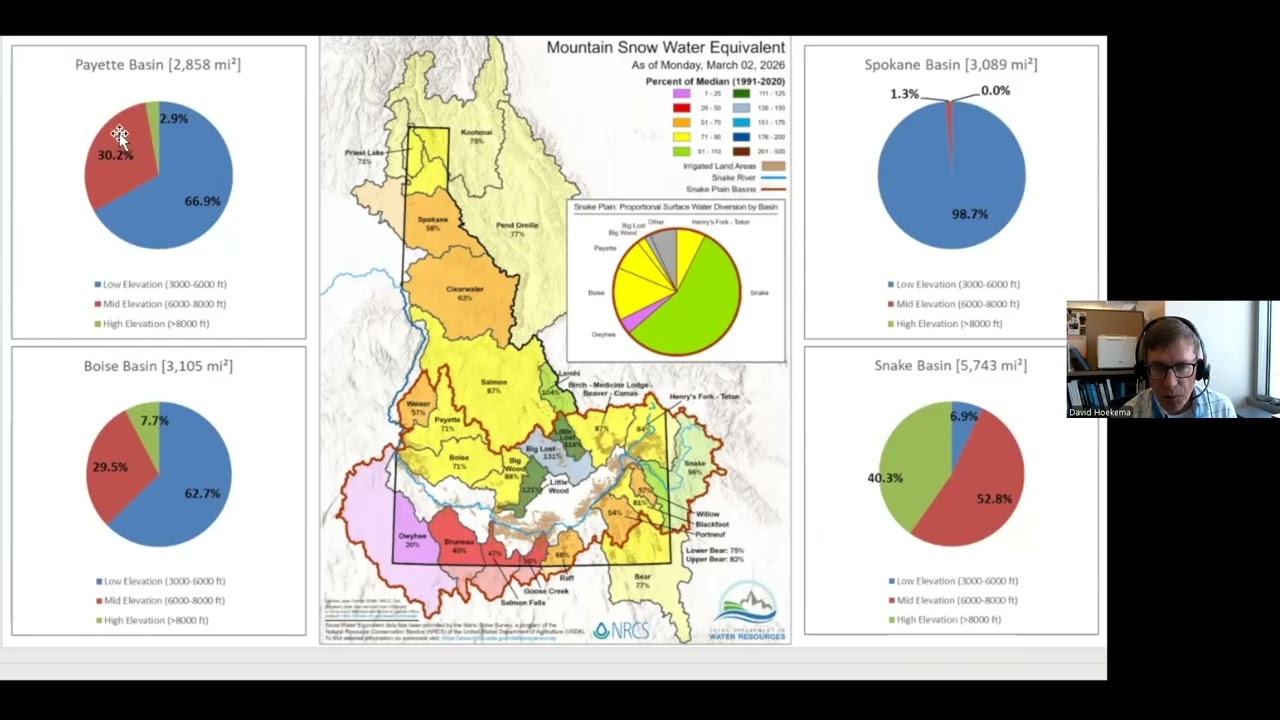Click the Lower Bear: 75% map annotation
The height and width of the screenshot is (720, 1280).
715,550
